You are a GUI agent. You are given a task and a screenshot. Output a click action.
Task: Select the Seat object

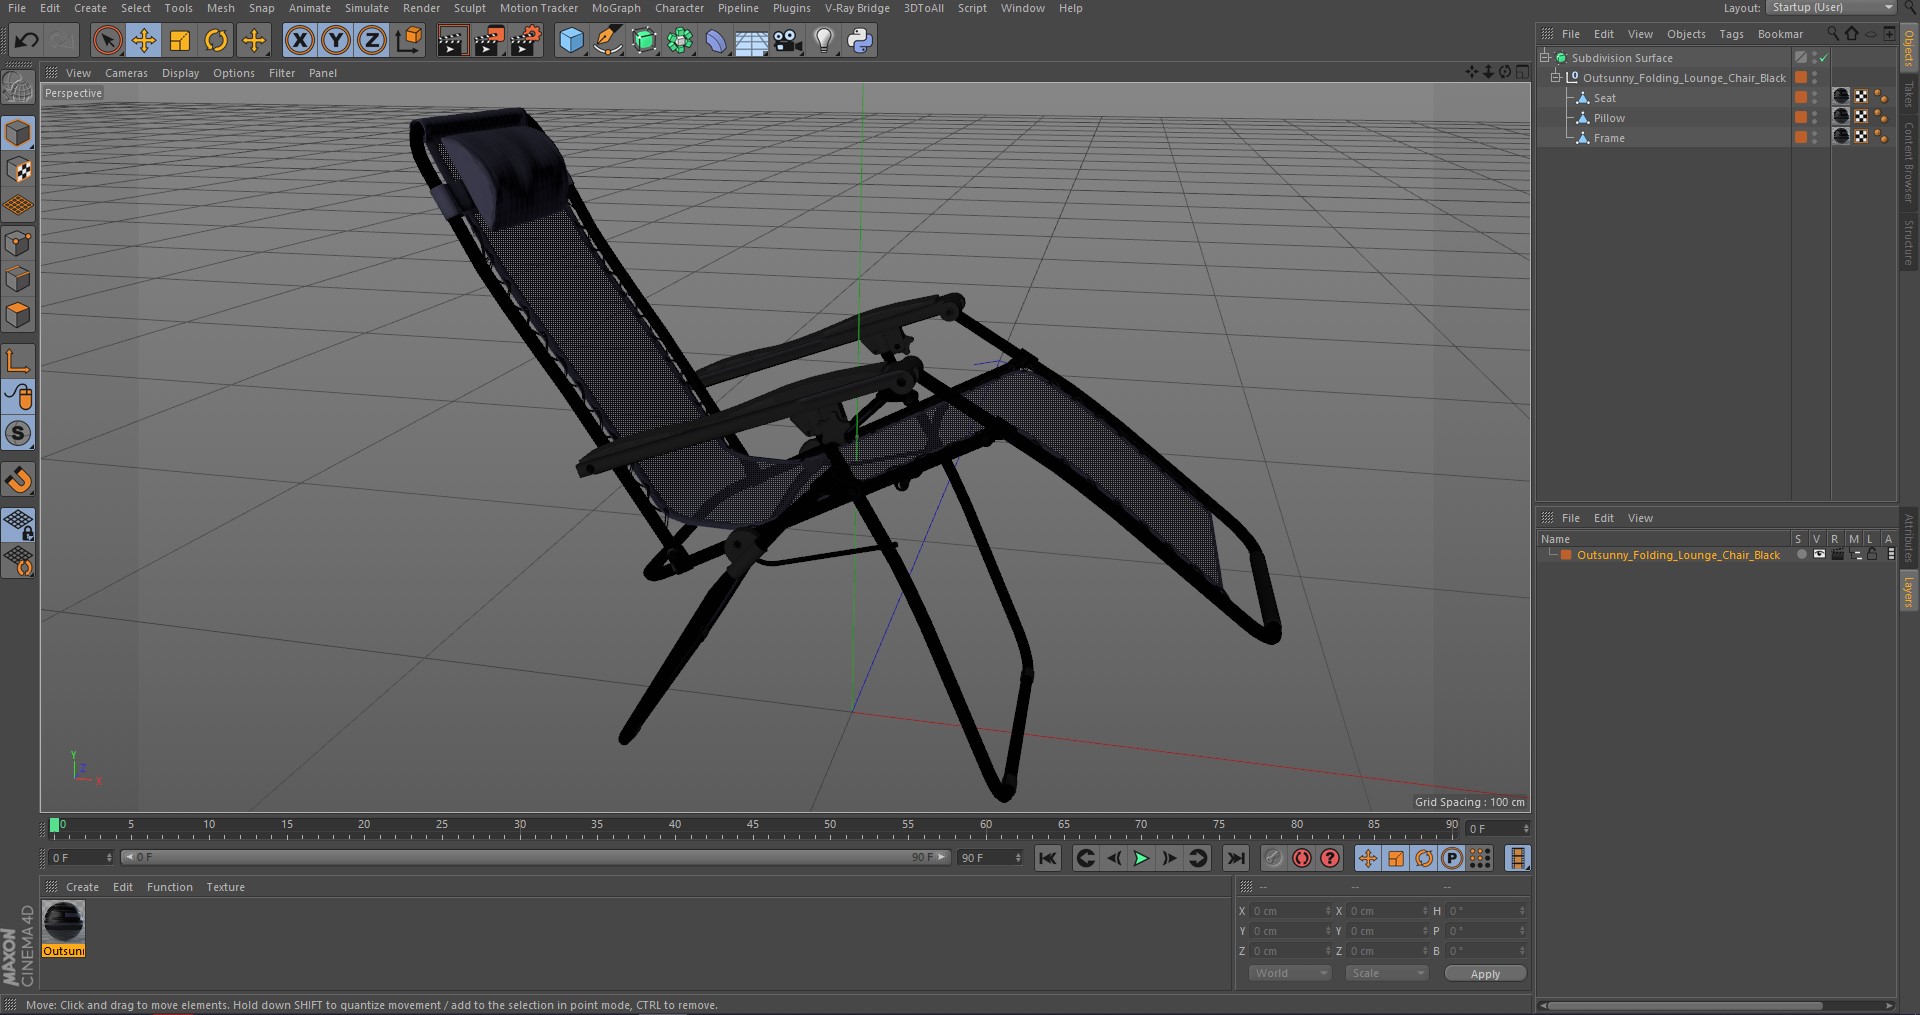(1604, 98)
